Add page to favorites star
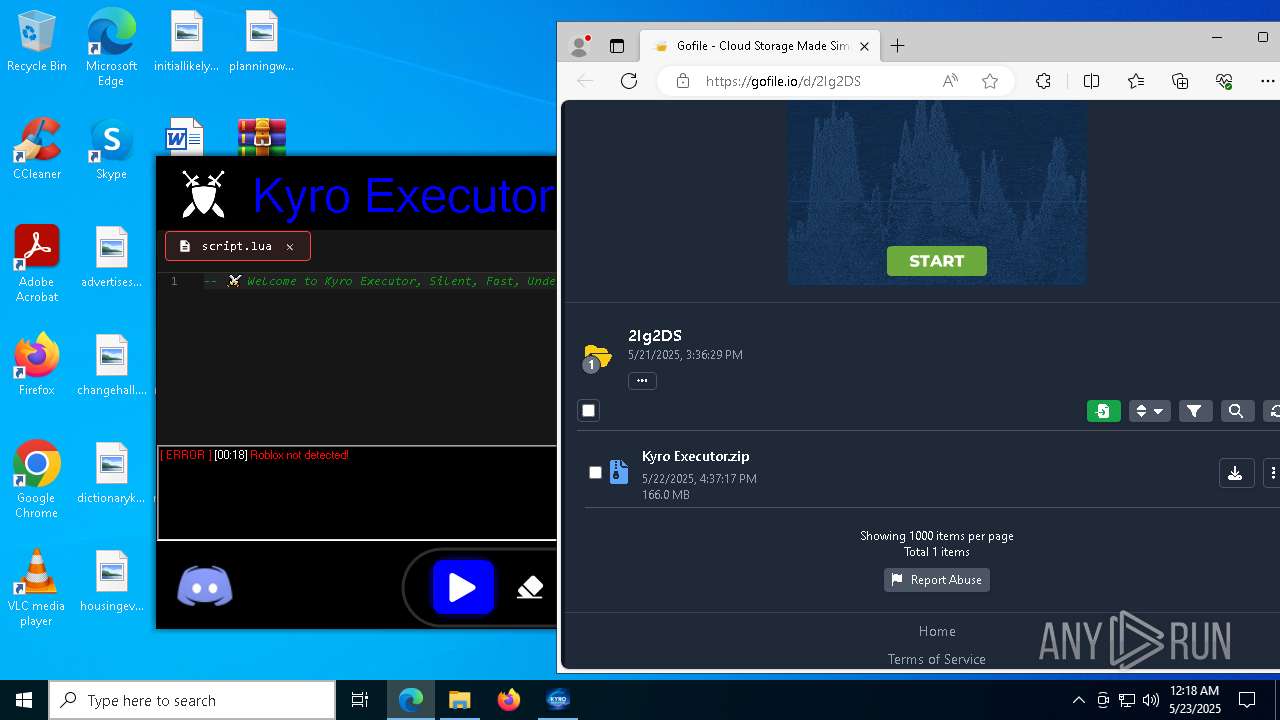 click(x=990, y=81)
